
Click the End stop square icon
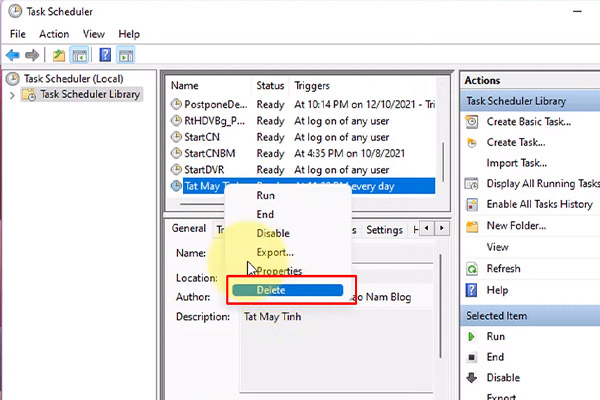pos(471,357)
